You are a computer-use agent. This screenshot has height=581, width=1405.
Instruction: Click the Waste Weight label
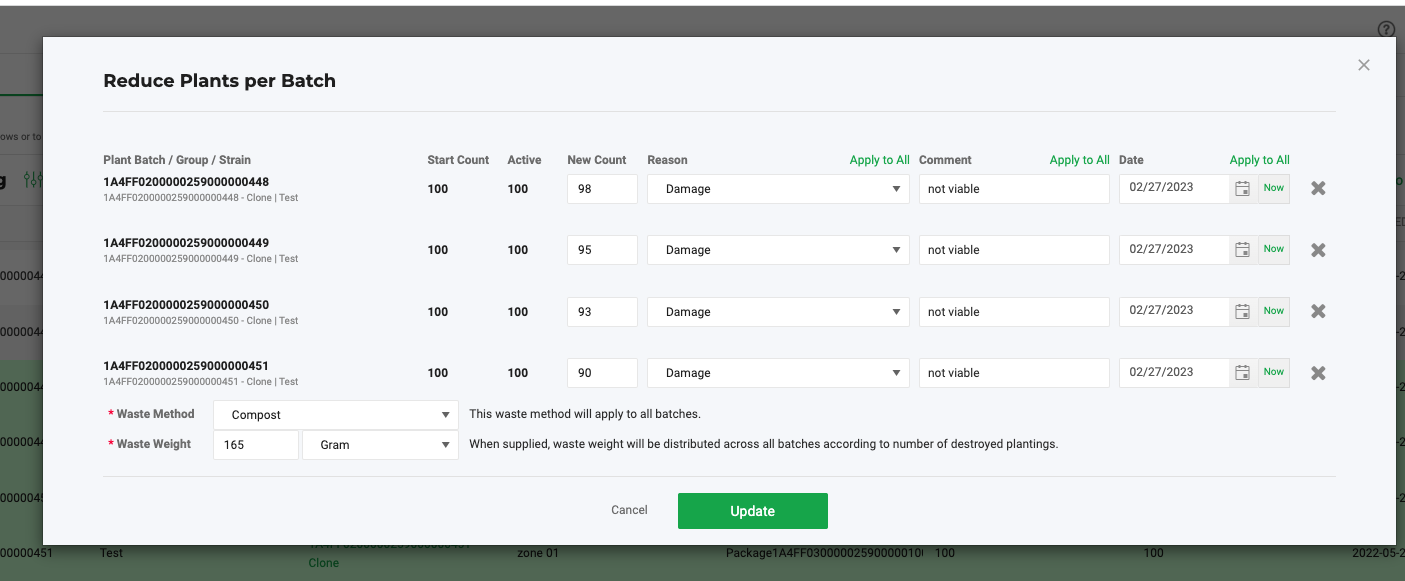154,444
